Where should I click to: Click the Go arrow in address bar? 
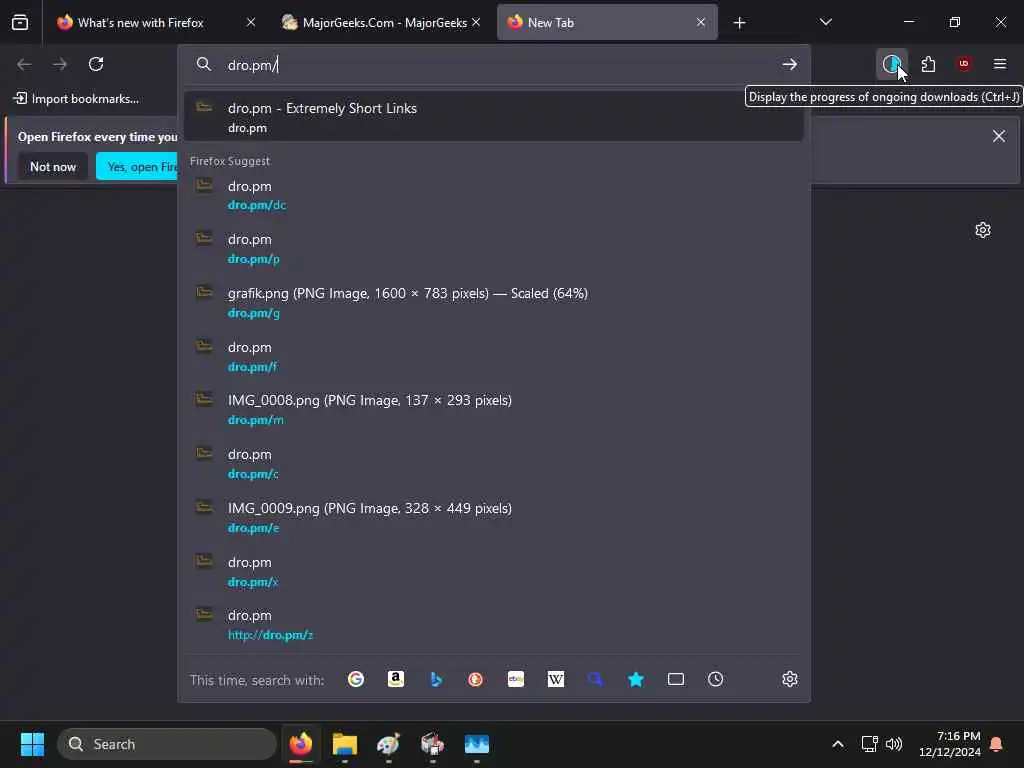point(790,64)
